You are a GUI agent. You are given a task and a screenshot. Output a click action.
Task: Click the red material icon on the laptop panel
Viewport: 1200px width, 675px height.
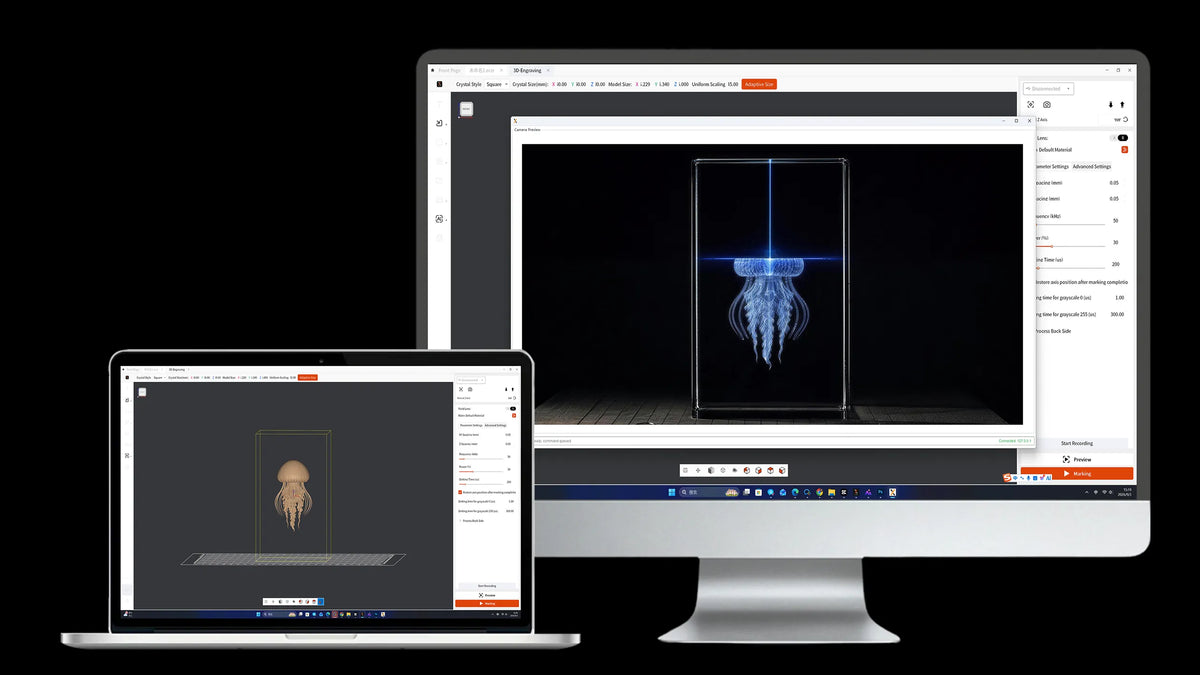[x=514, y=415]
